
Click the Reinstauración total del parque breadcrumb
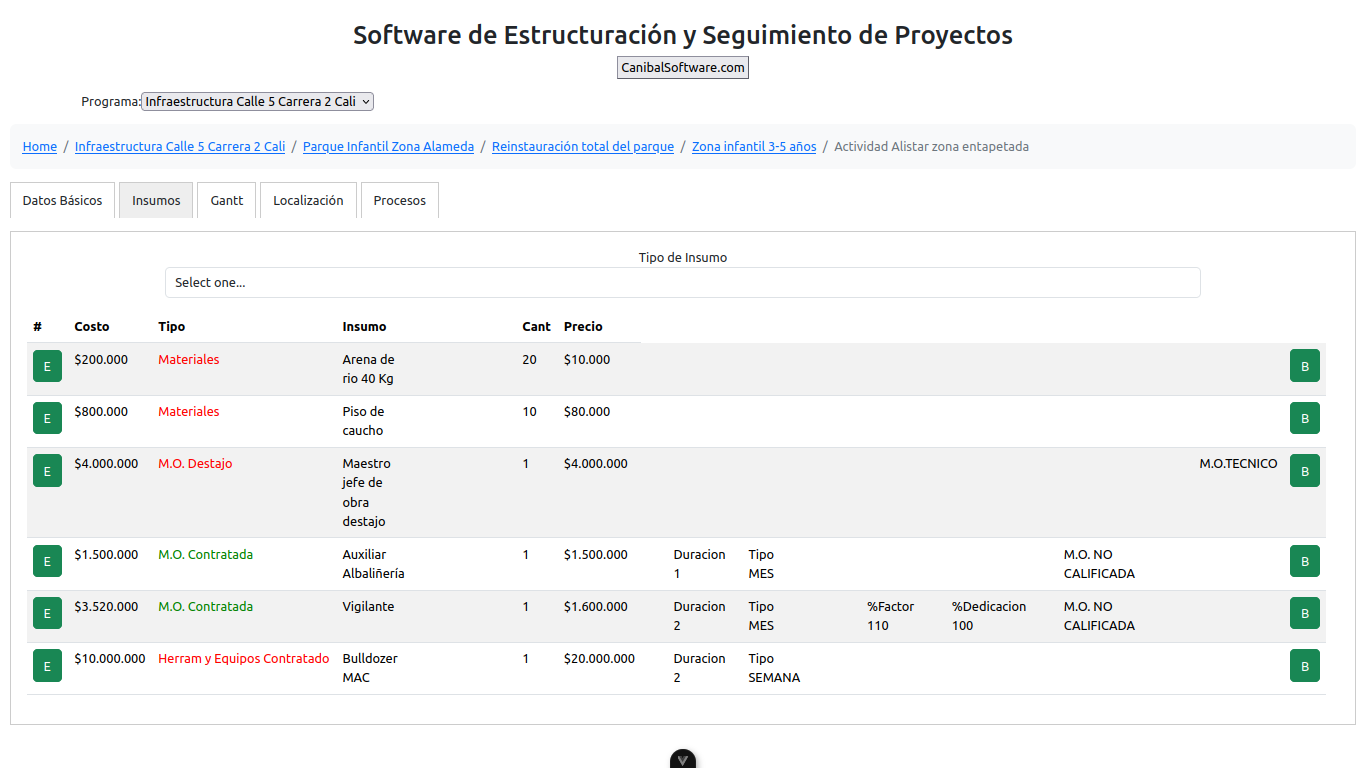coord(583,146)
